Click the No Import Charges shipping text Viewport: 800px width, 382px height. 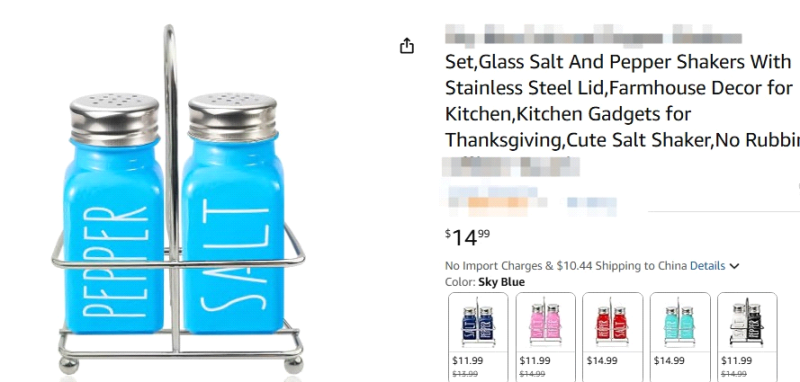566,266
